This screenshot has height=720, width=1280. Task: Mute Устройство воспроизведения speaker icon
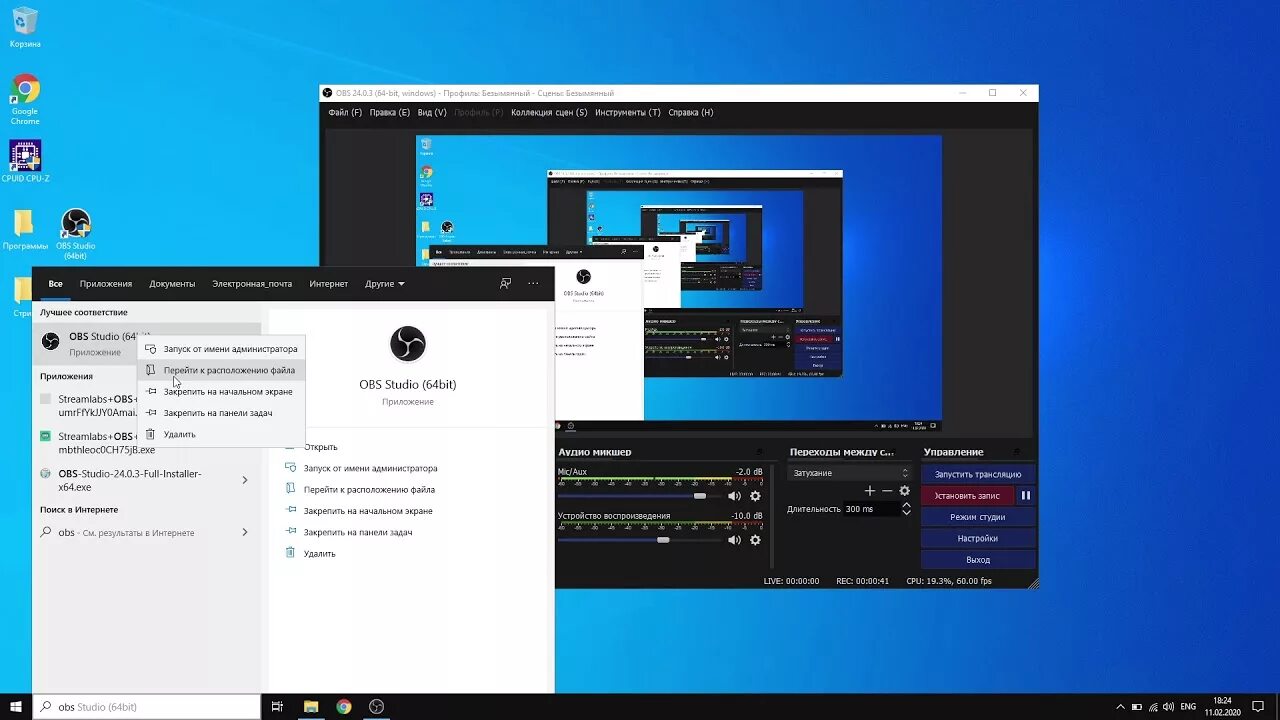pyautogui.click(x=734, y=540)
